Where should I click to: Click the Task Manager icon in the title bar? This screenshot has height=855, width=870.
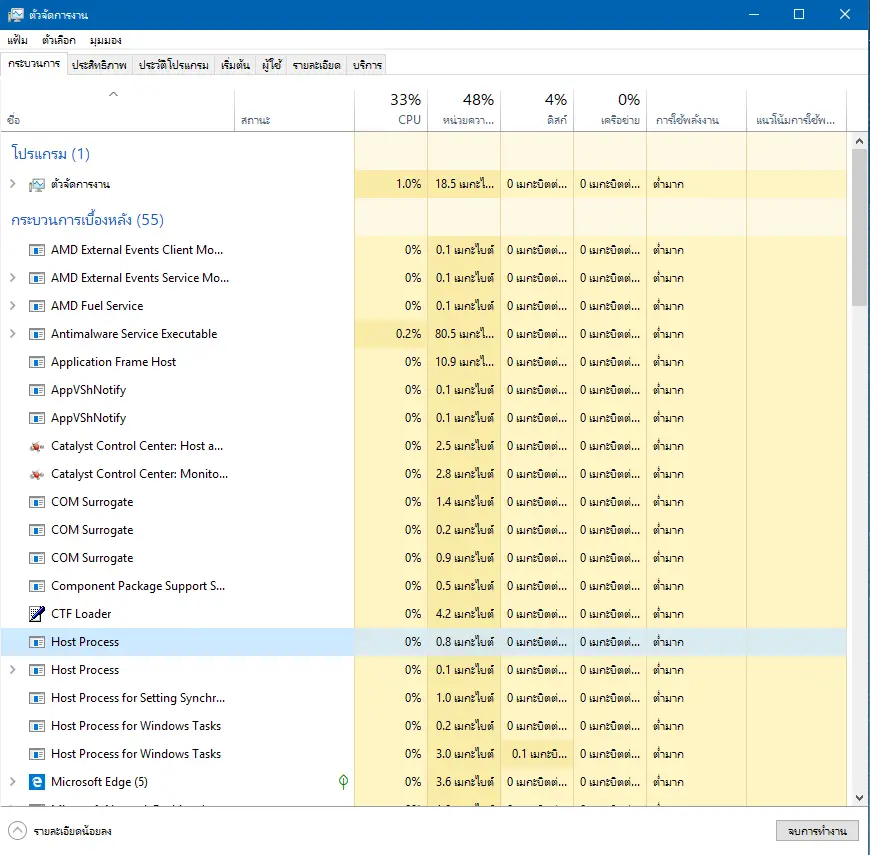(16, 14)
